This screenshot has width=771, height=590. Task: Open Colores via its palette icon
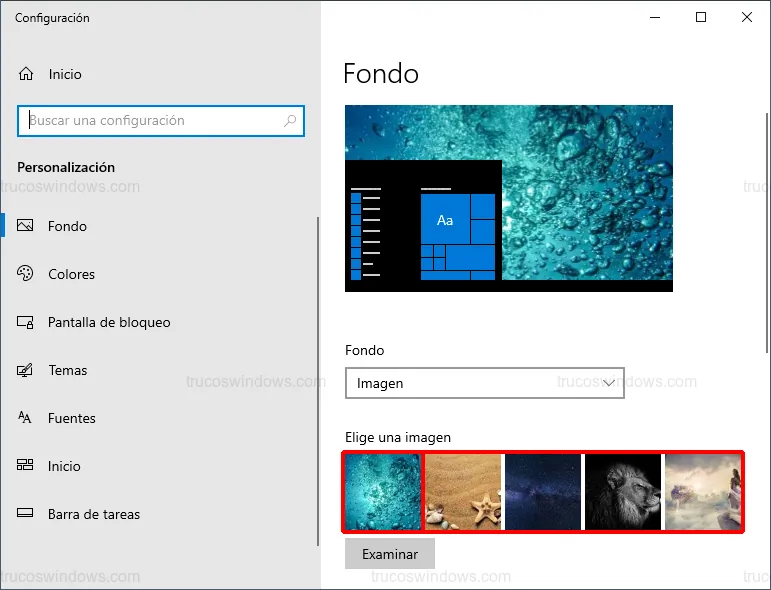click(26, 274)
